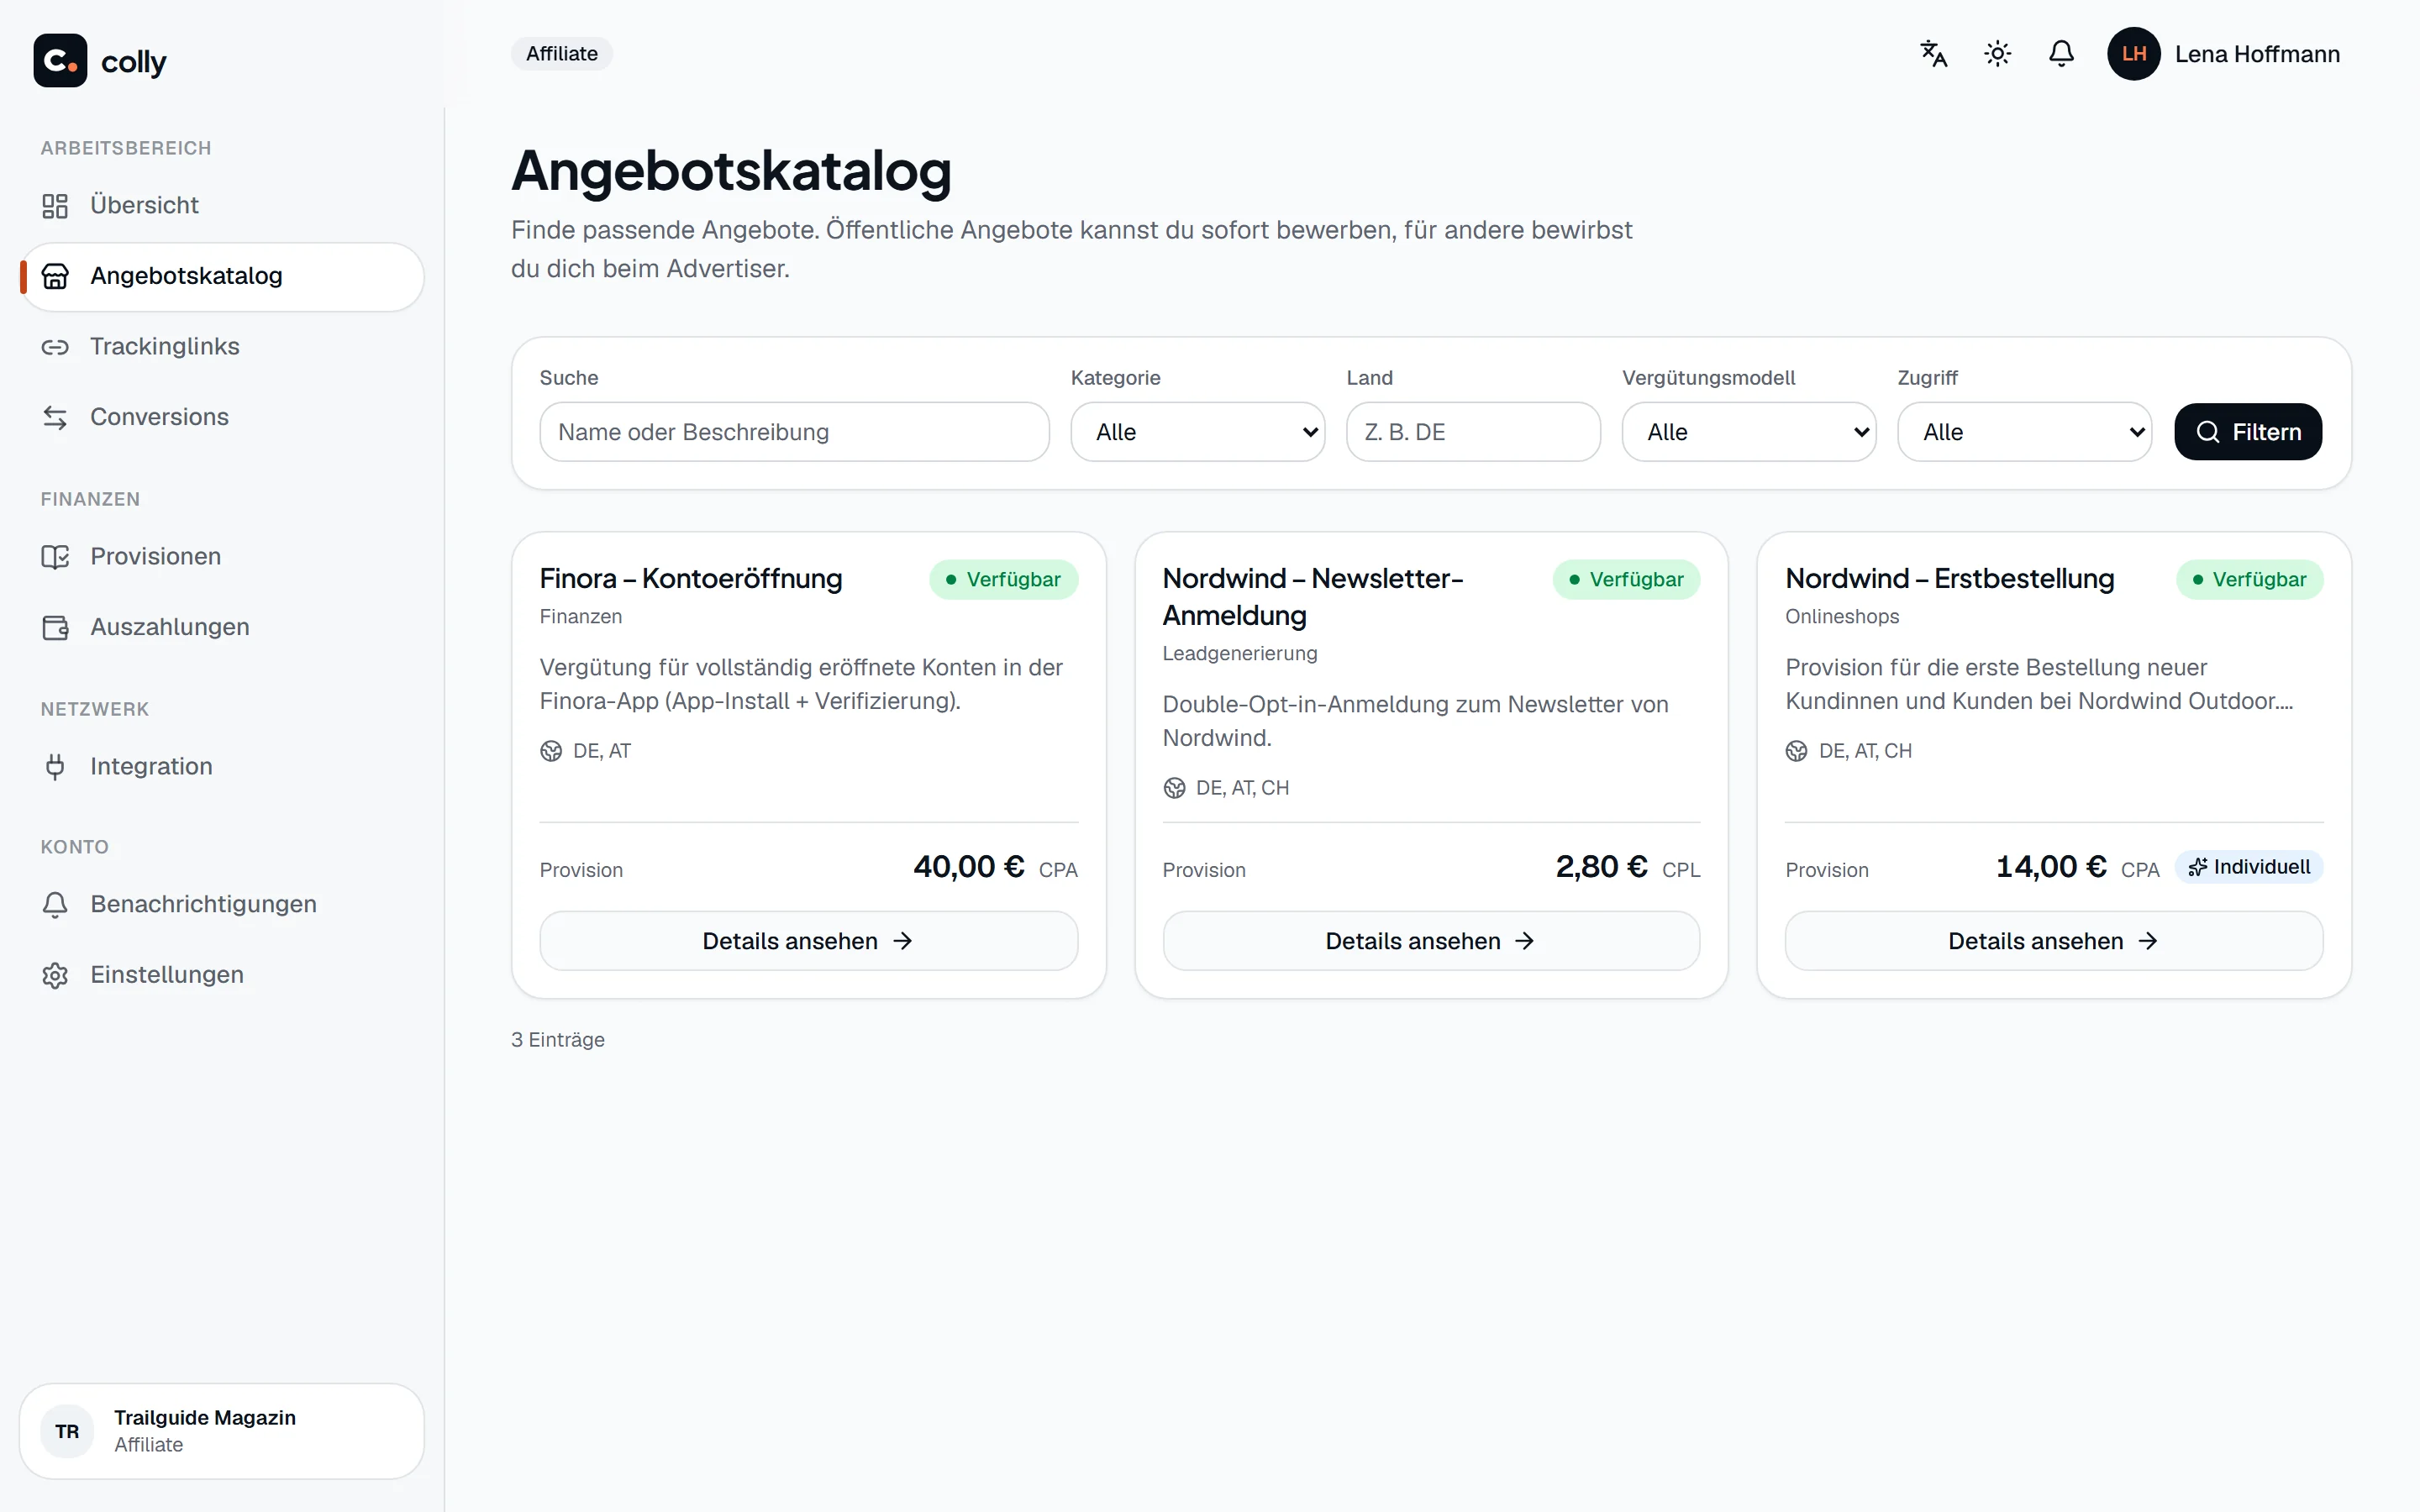Image resolution: width=2420 pixels, height=1512 pixels.
Task: Open Auszahlungen menu item
Action: pyautogui.click(x=222, y=627)
